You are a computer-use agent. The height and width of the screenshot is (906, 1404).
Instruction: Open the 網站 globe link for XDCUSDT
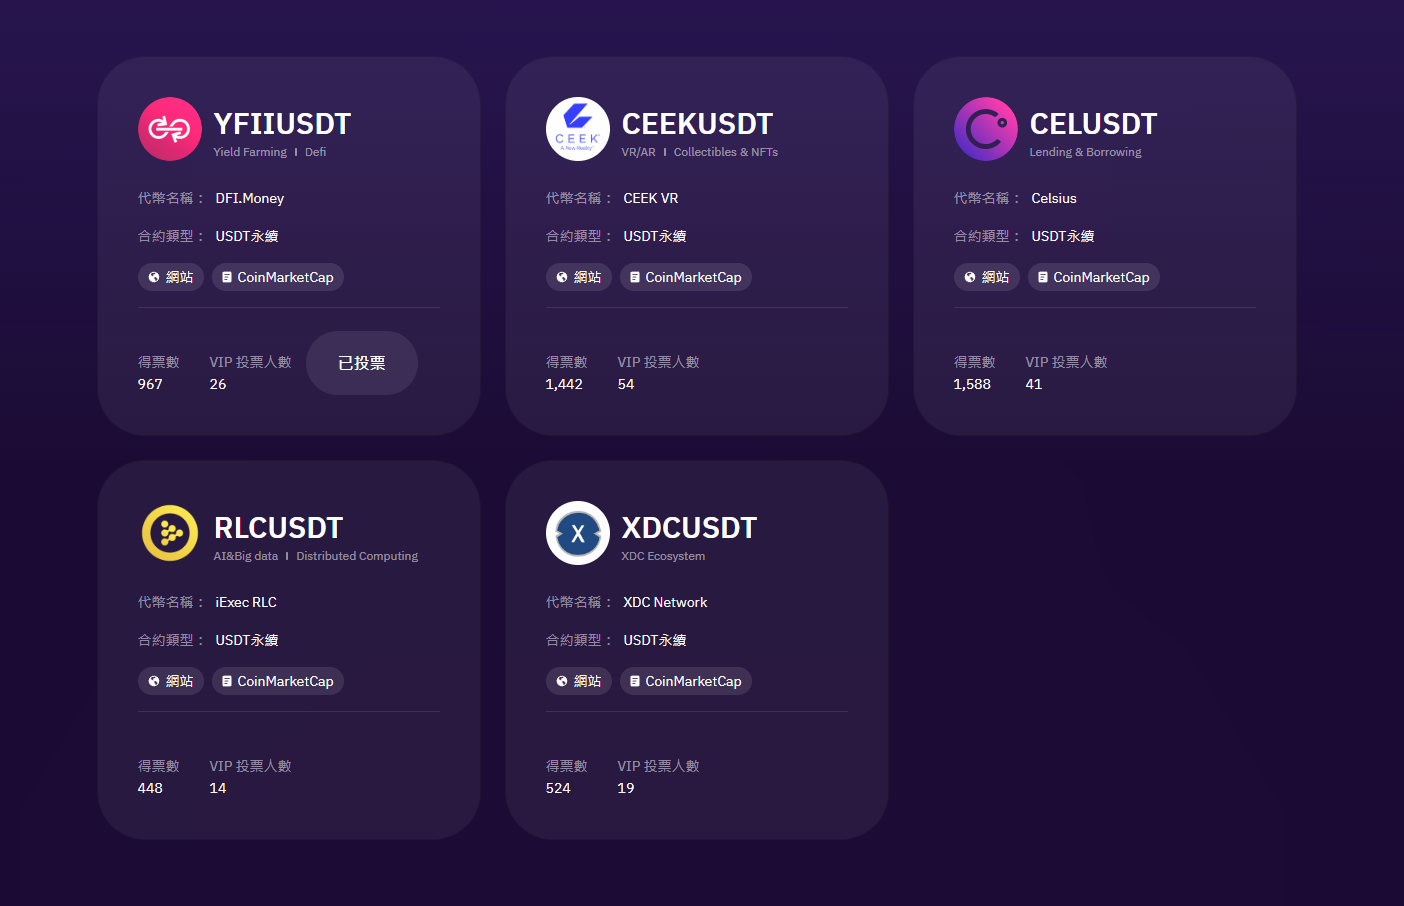(x=579, y=681)
